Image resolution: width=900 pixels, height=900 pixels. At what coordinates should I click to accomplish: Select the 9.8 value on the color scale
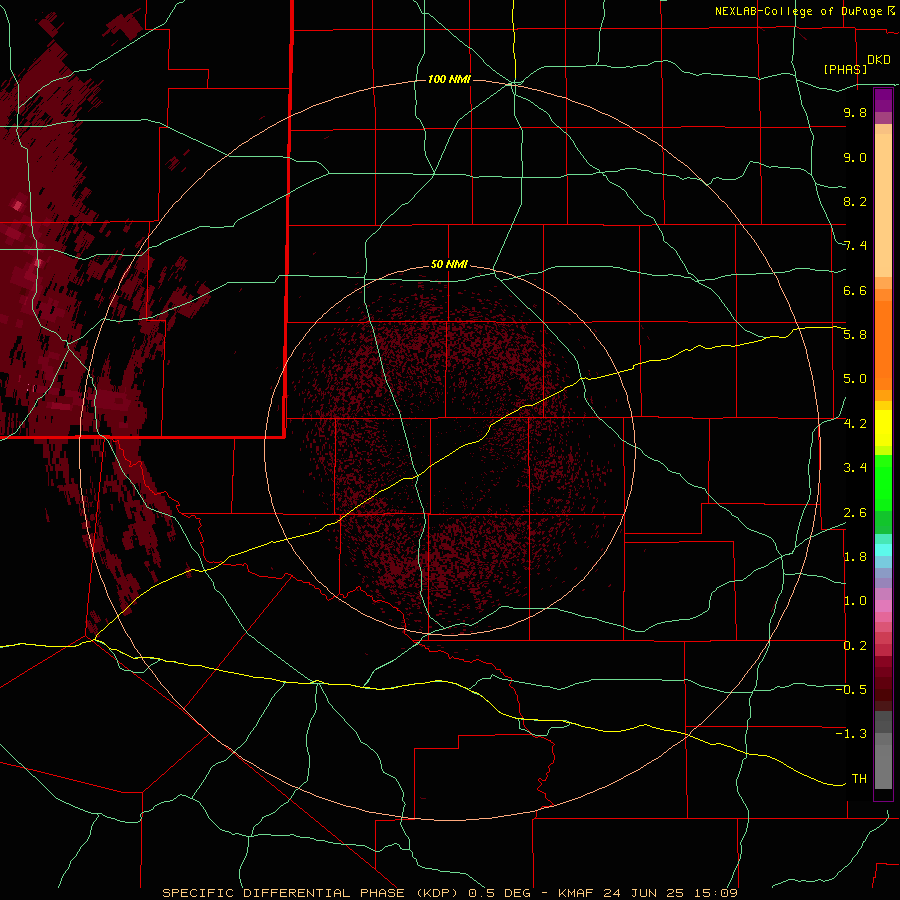click(x=855, y=112)
